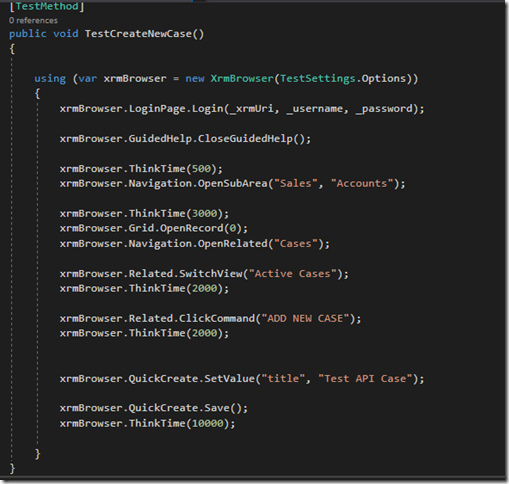Viewport: 509px width, 484px height.
Task: Click the "Sales" string literal
Action: pos(295,184)
